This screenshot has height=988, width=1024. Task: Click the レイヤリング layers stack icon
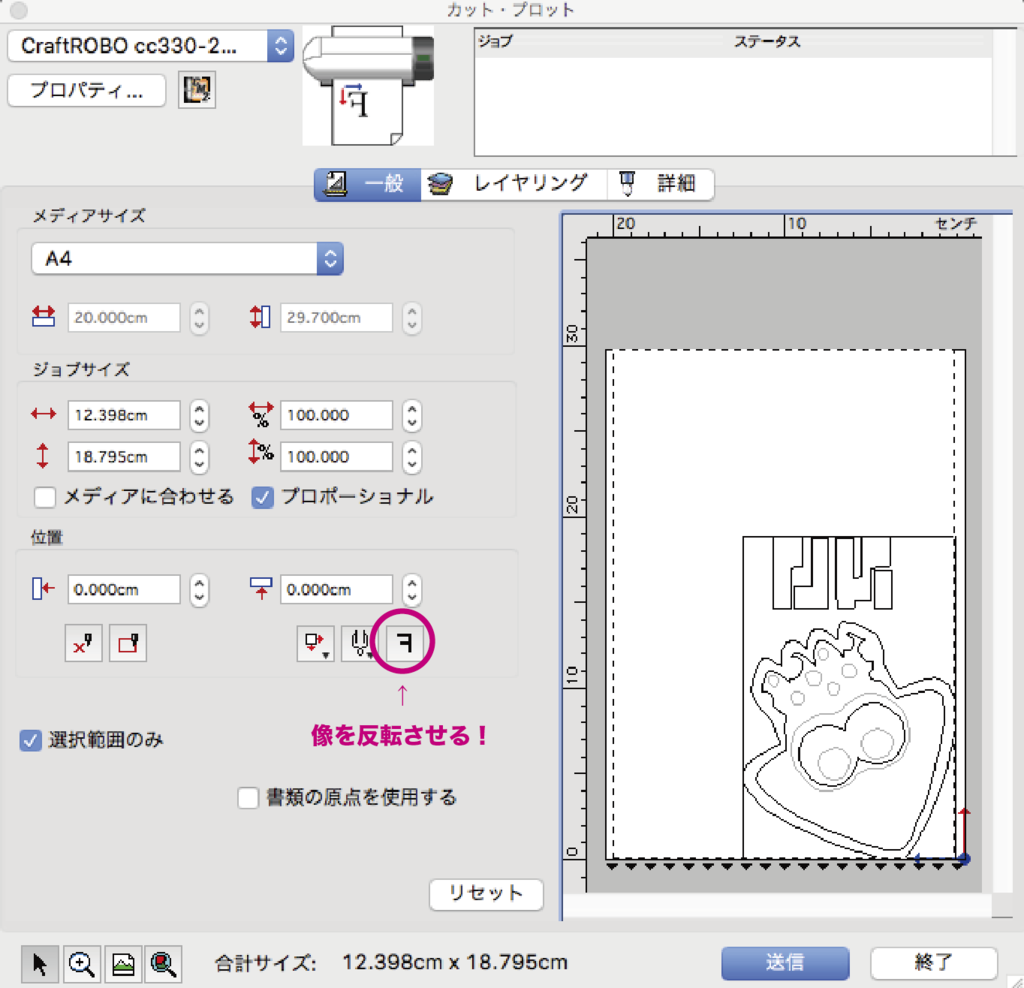(x=440, y=184)
